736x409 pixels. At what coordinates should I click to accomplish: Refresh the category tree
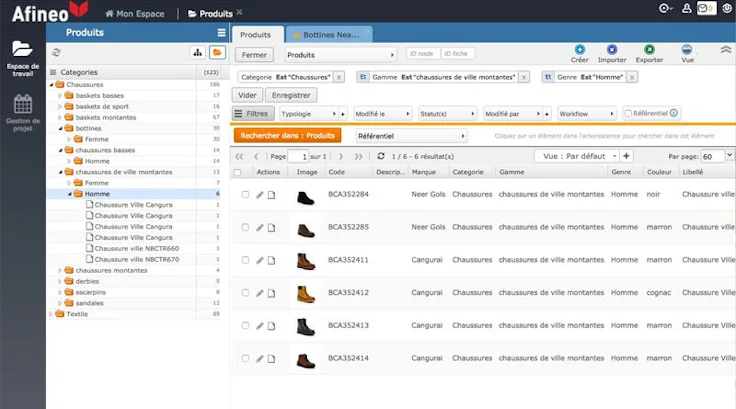click(56, 52)
